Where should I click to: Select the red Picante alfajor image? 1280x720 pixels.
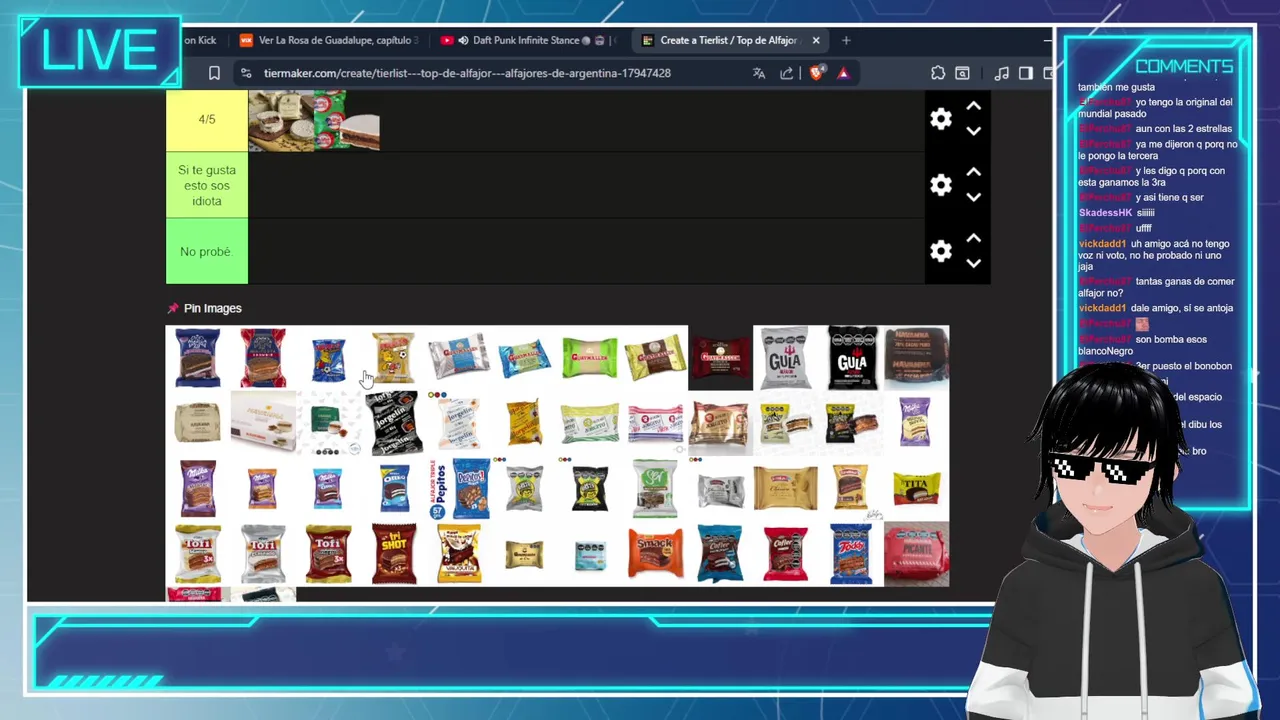pyautogui.click(x=916, y=553)
